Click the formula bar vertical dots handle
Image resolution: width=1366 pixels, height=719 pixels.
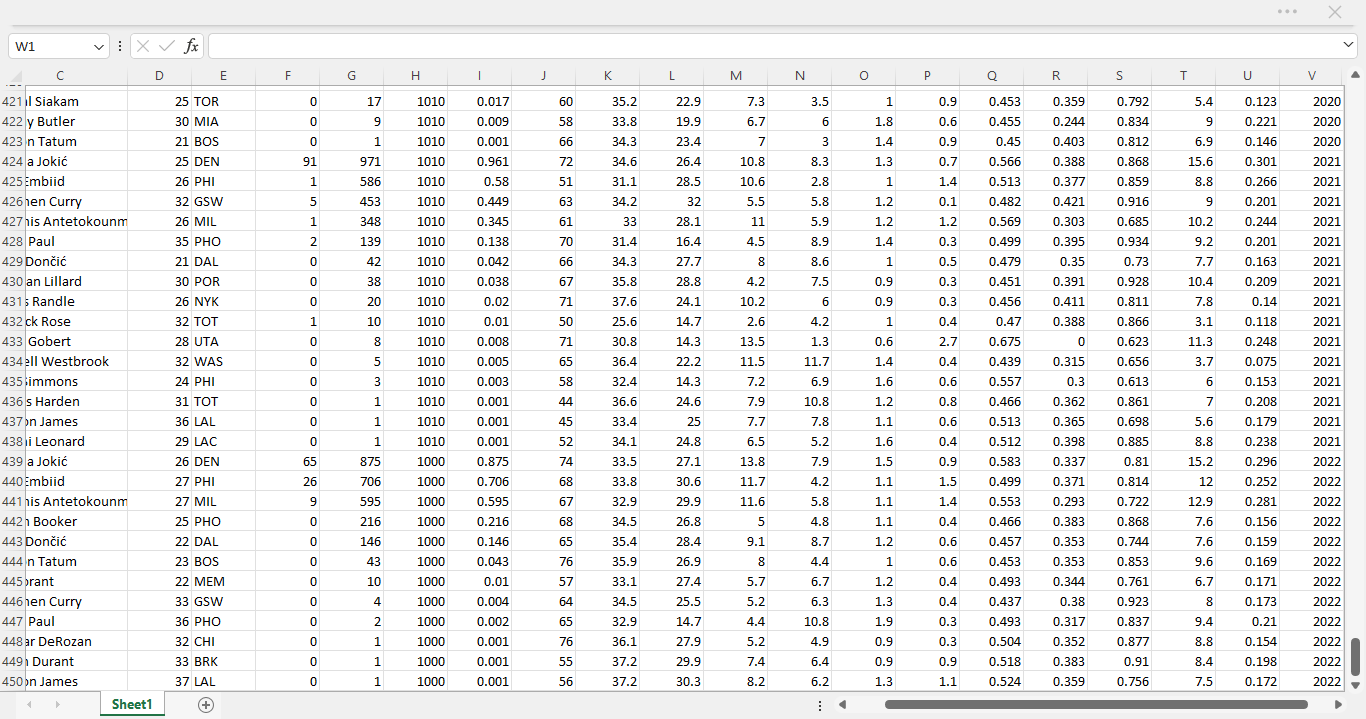[x=120, y=46]
